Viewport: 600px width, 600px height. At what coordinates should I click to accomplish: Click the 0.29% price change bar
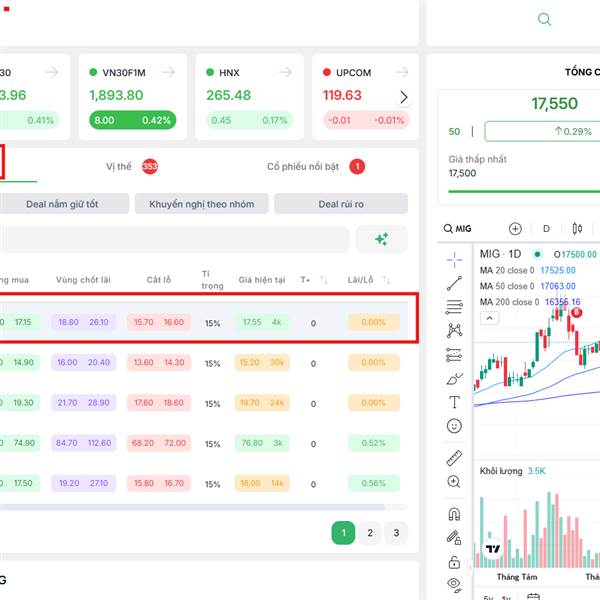[542, 132]
